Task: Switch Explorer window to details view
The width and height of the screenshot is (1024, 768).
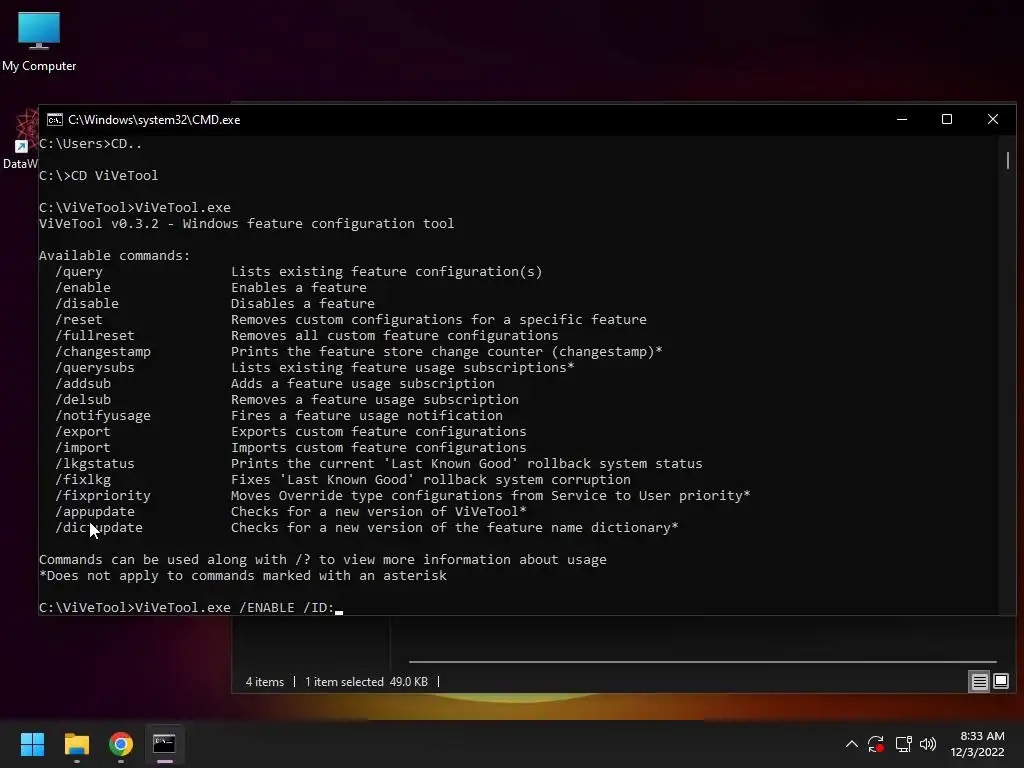Action: 980,682
